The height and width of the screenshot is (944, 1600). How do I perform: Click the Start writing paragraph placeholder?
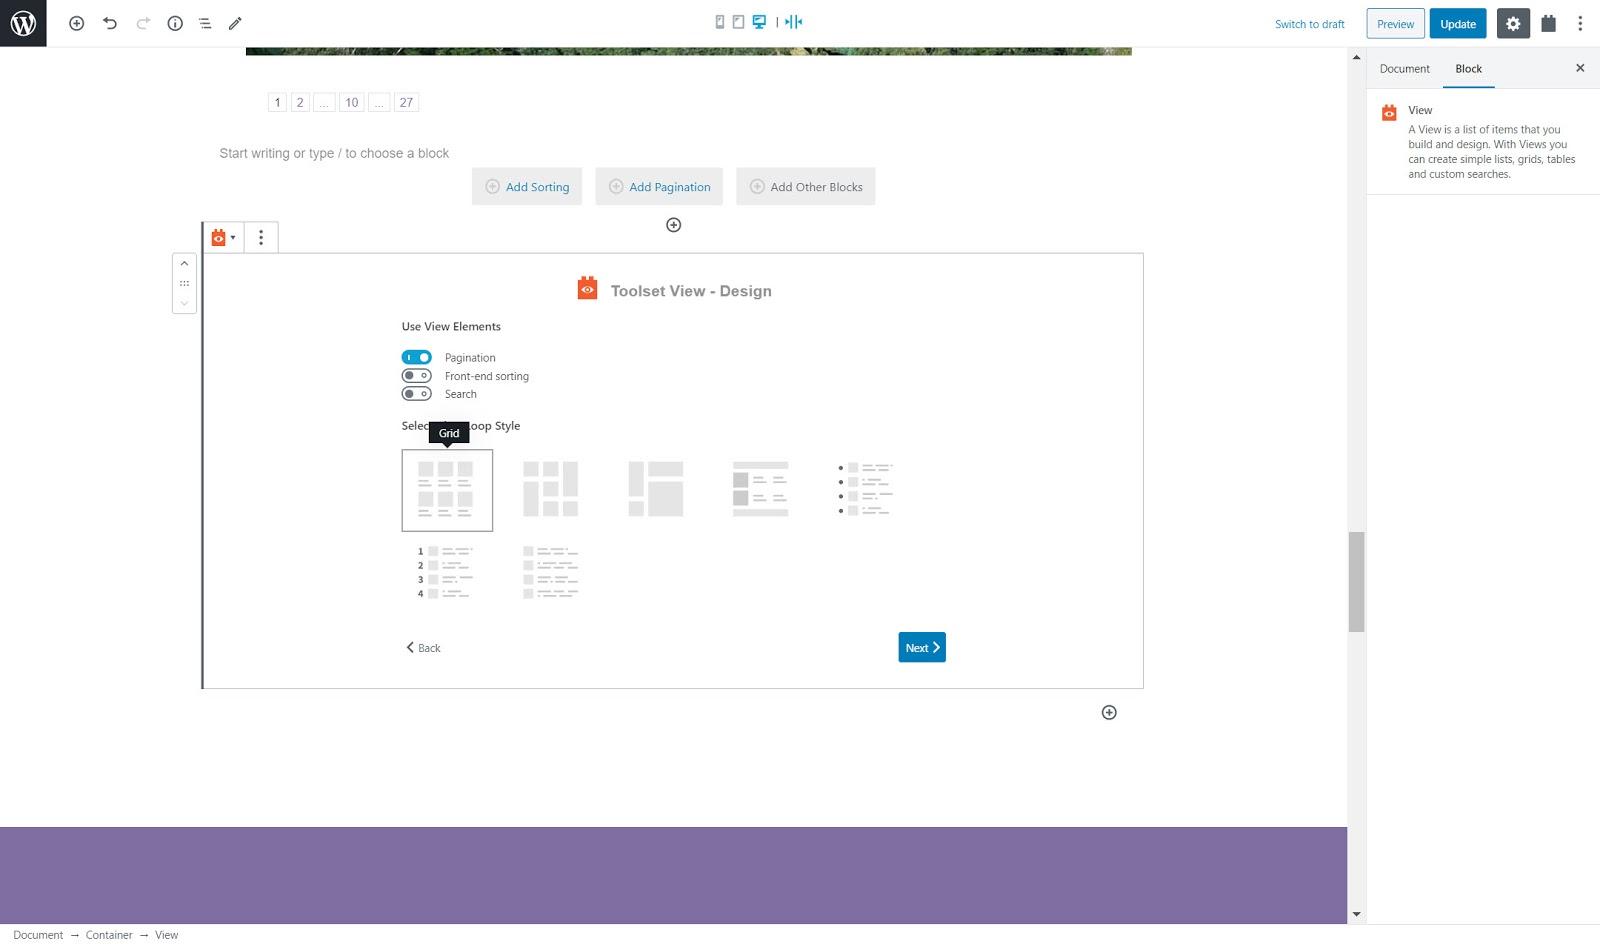(334, 153)
